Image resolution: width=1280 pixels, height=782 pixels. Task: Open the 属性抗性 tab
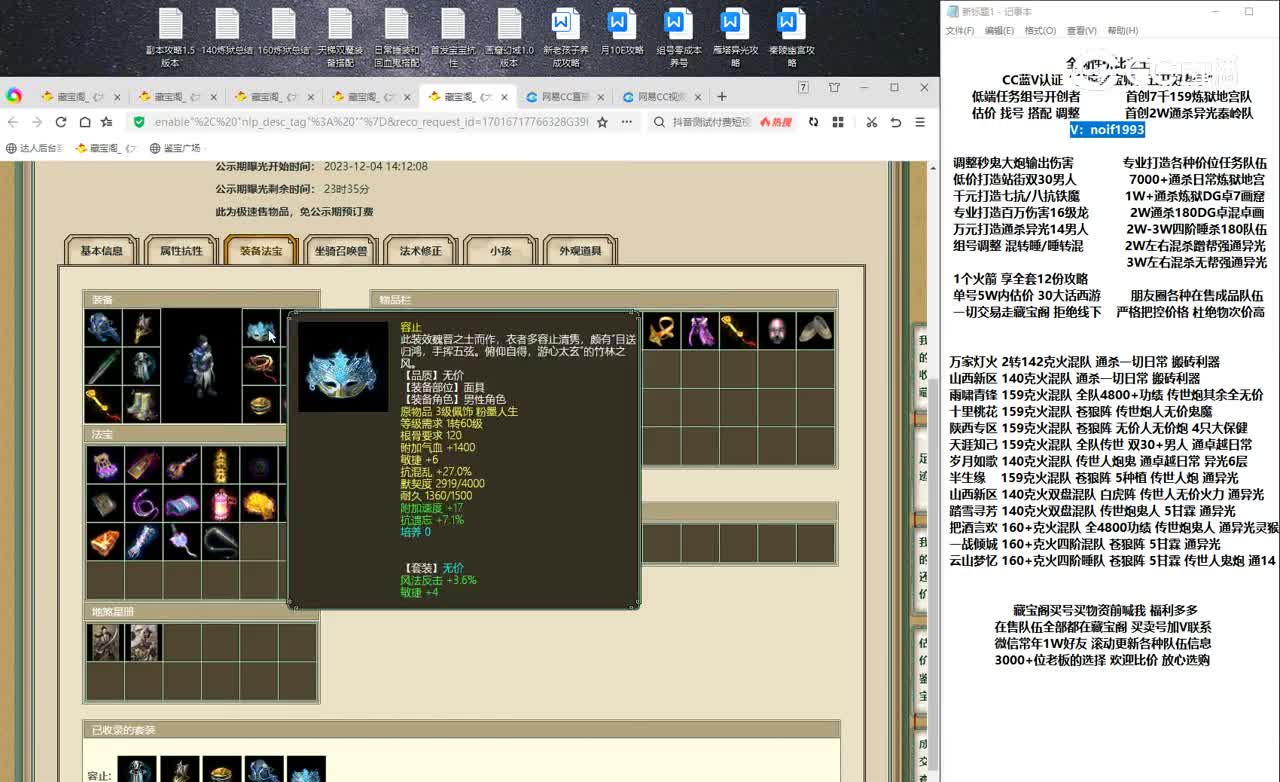pyautogui.click(x=181, y=251)
